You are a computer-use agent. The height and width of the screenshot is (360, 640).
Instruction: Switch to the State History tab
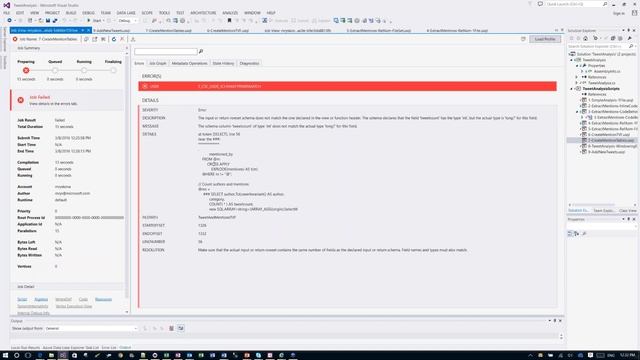coord(223,63)
